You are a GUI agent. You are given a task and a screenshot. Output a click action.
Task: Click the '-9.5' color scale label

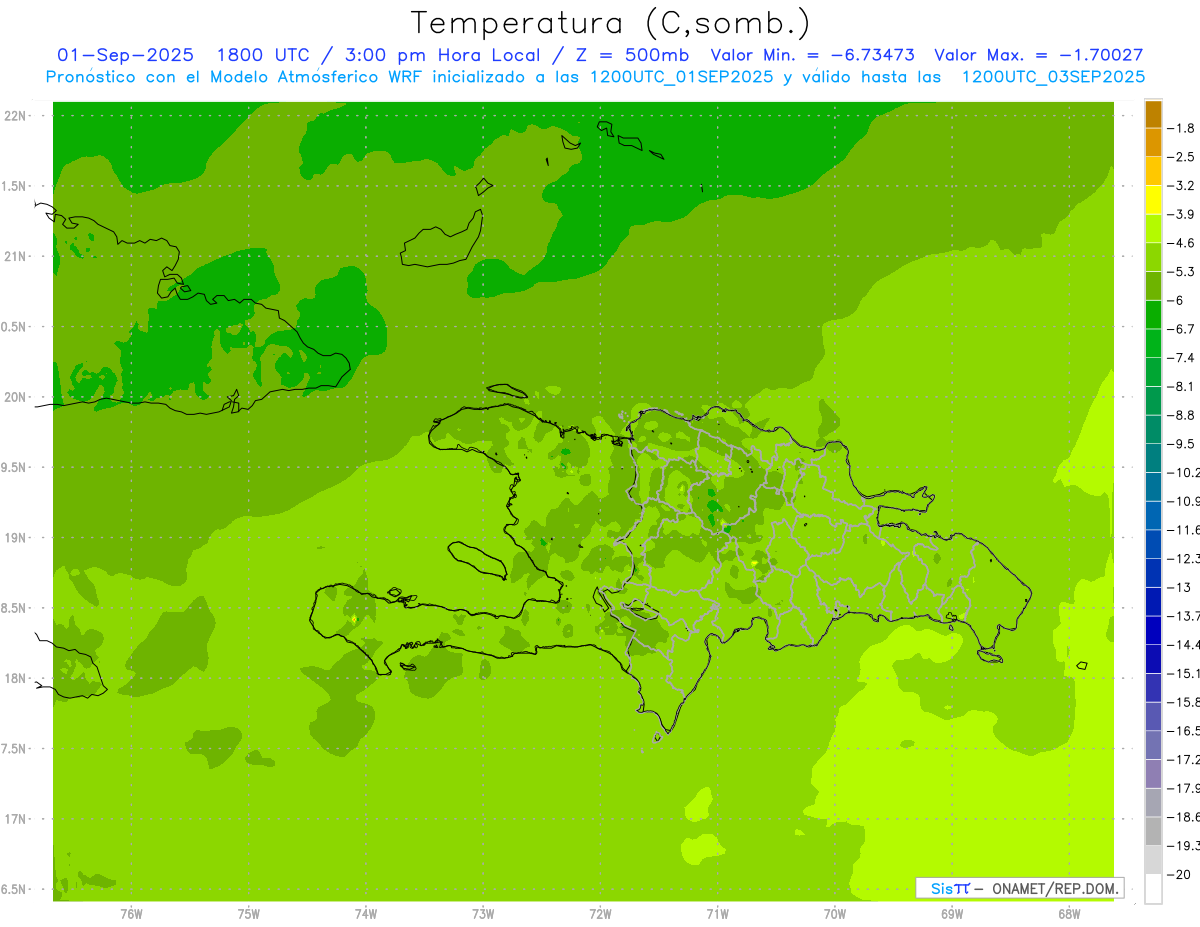pyautogui.click(x=1181, y=444)
